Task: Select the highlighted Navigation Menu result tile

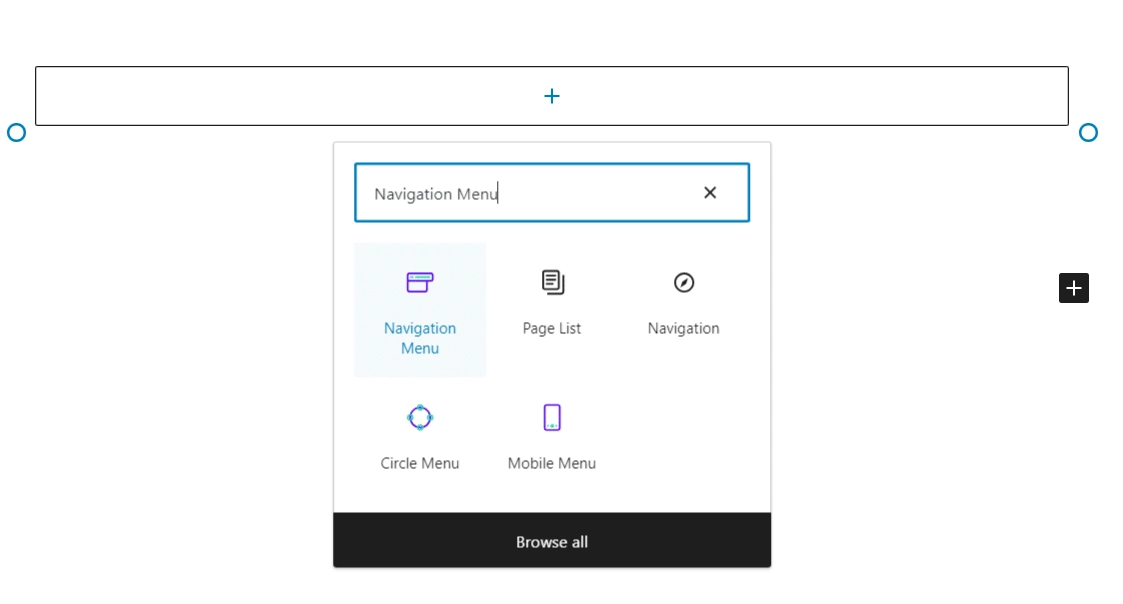Action: (x=419, y=310)
